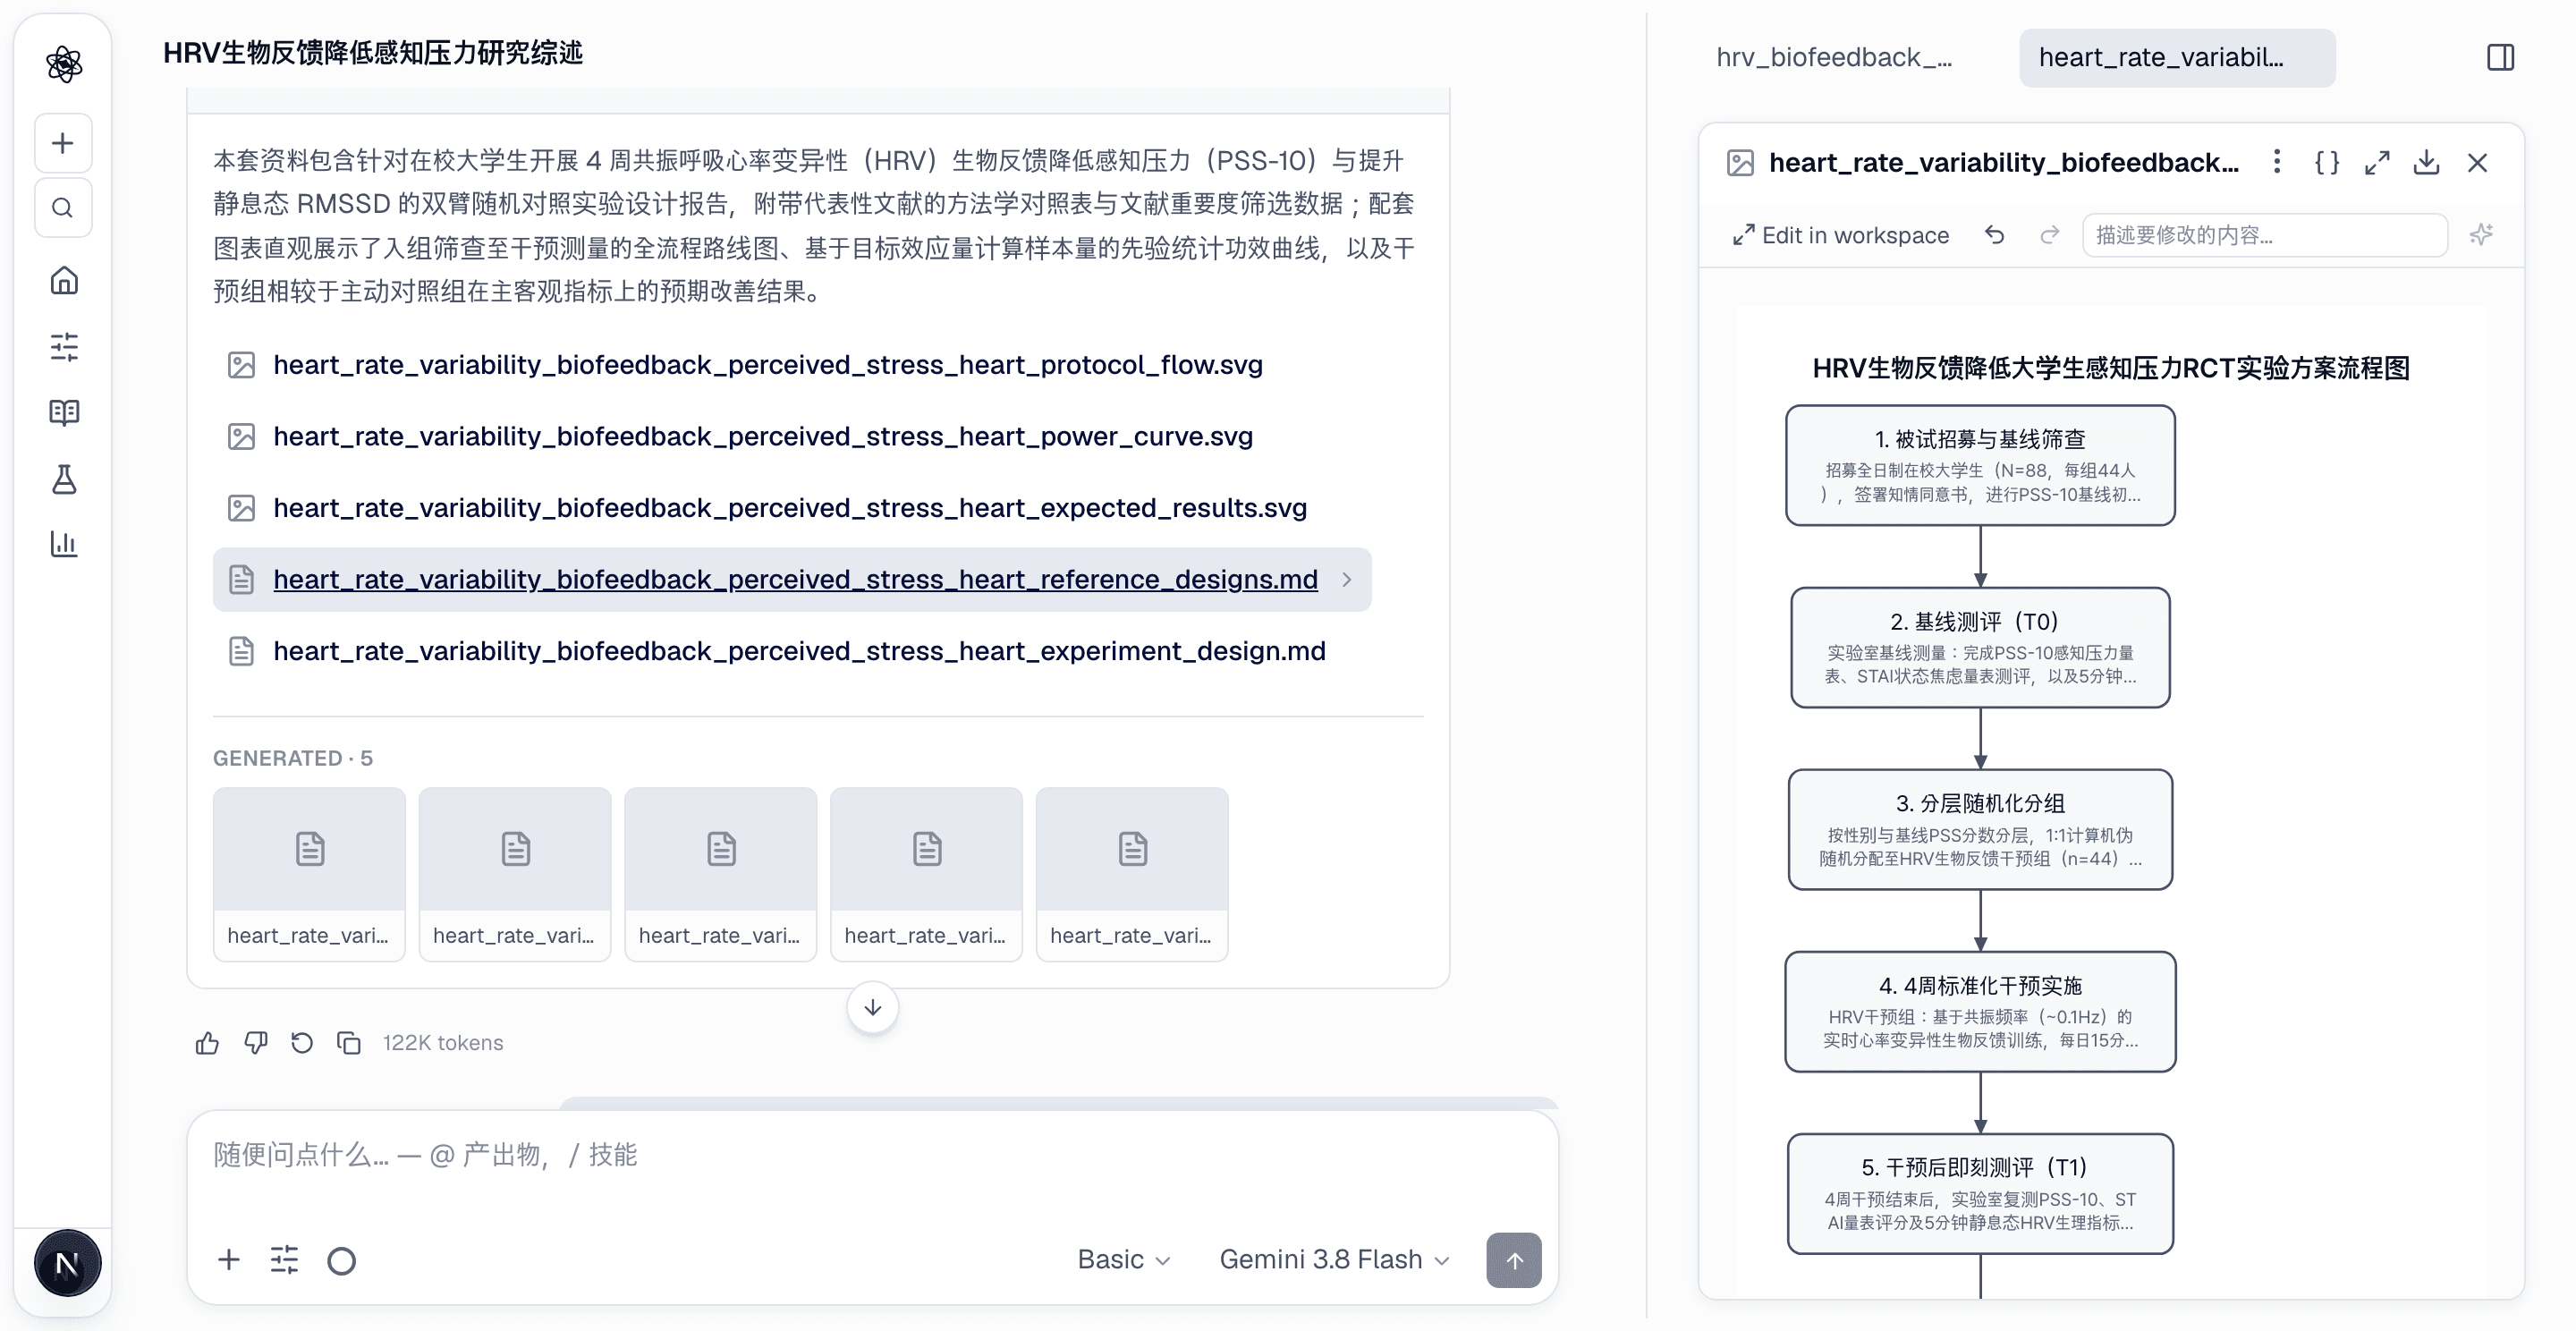Viewport: 2576px width, 1331px height.
Task: Open the bar chart icon in the sidebar
Action: [64, 544]
